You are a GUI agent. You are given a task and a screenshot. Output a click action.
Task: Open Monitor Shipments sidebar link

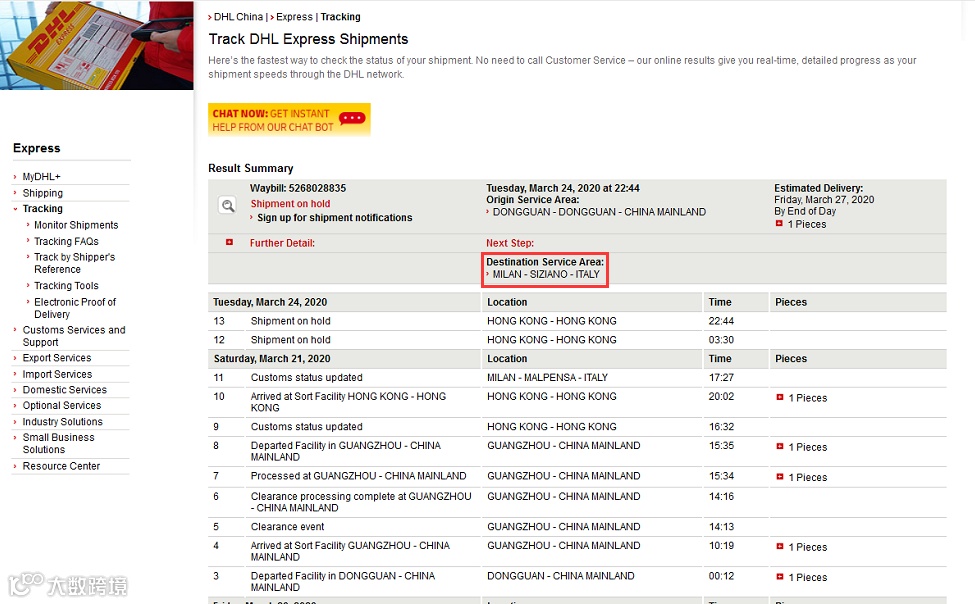point(76,225)
